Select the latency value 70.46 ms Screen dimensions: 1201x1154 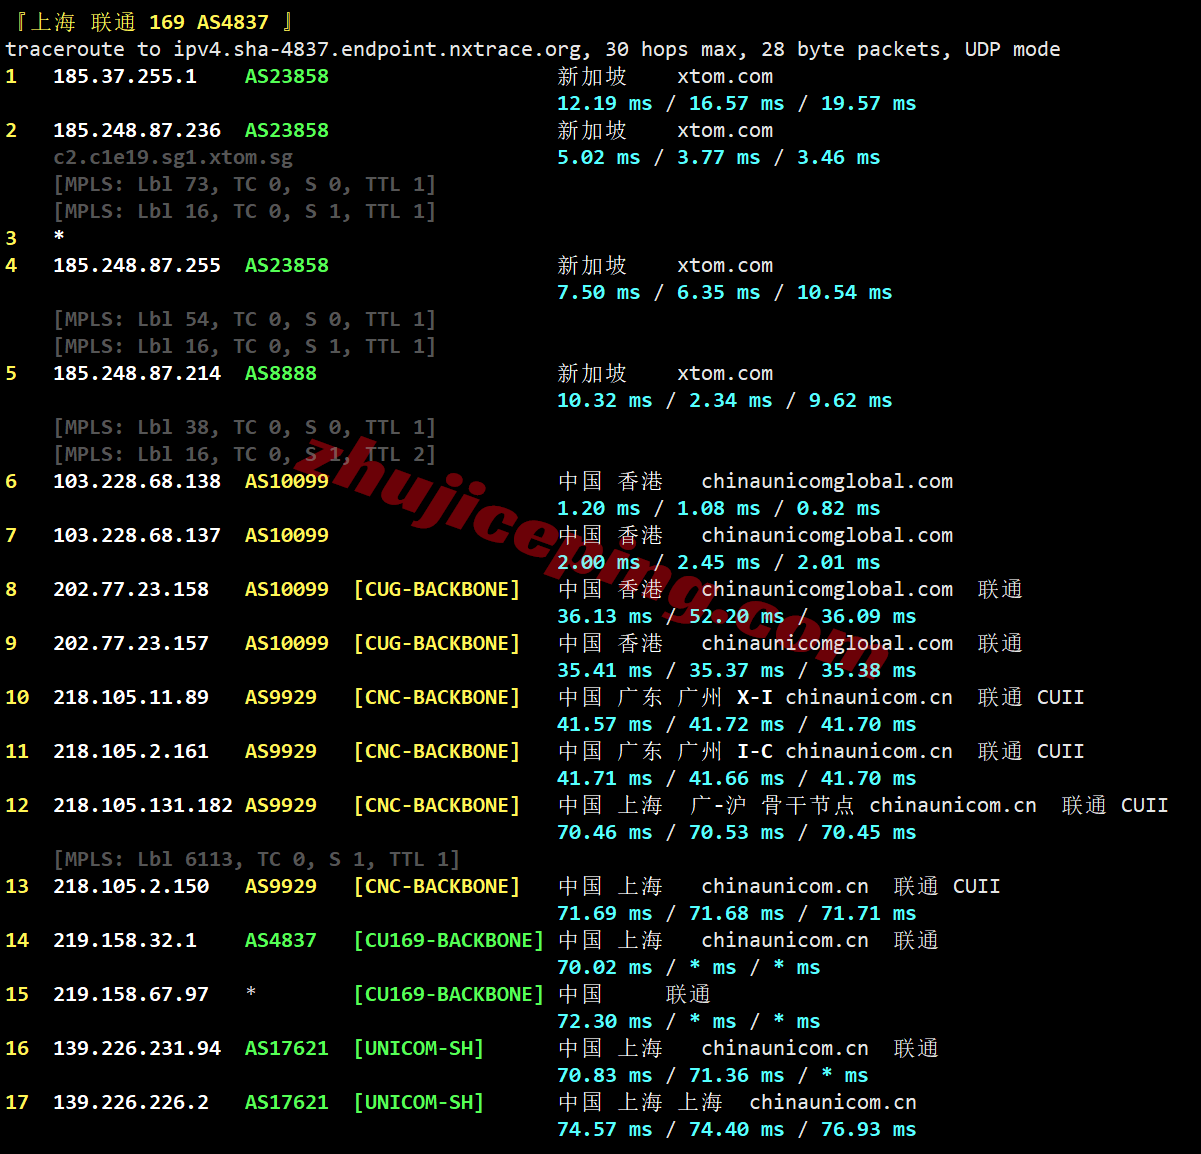(605, 832)
